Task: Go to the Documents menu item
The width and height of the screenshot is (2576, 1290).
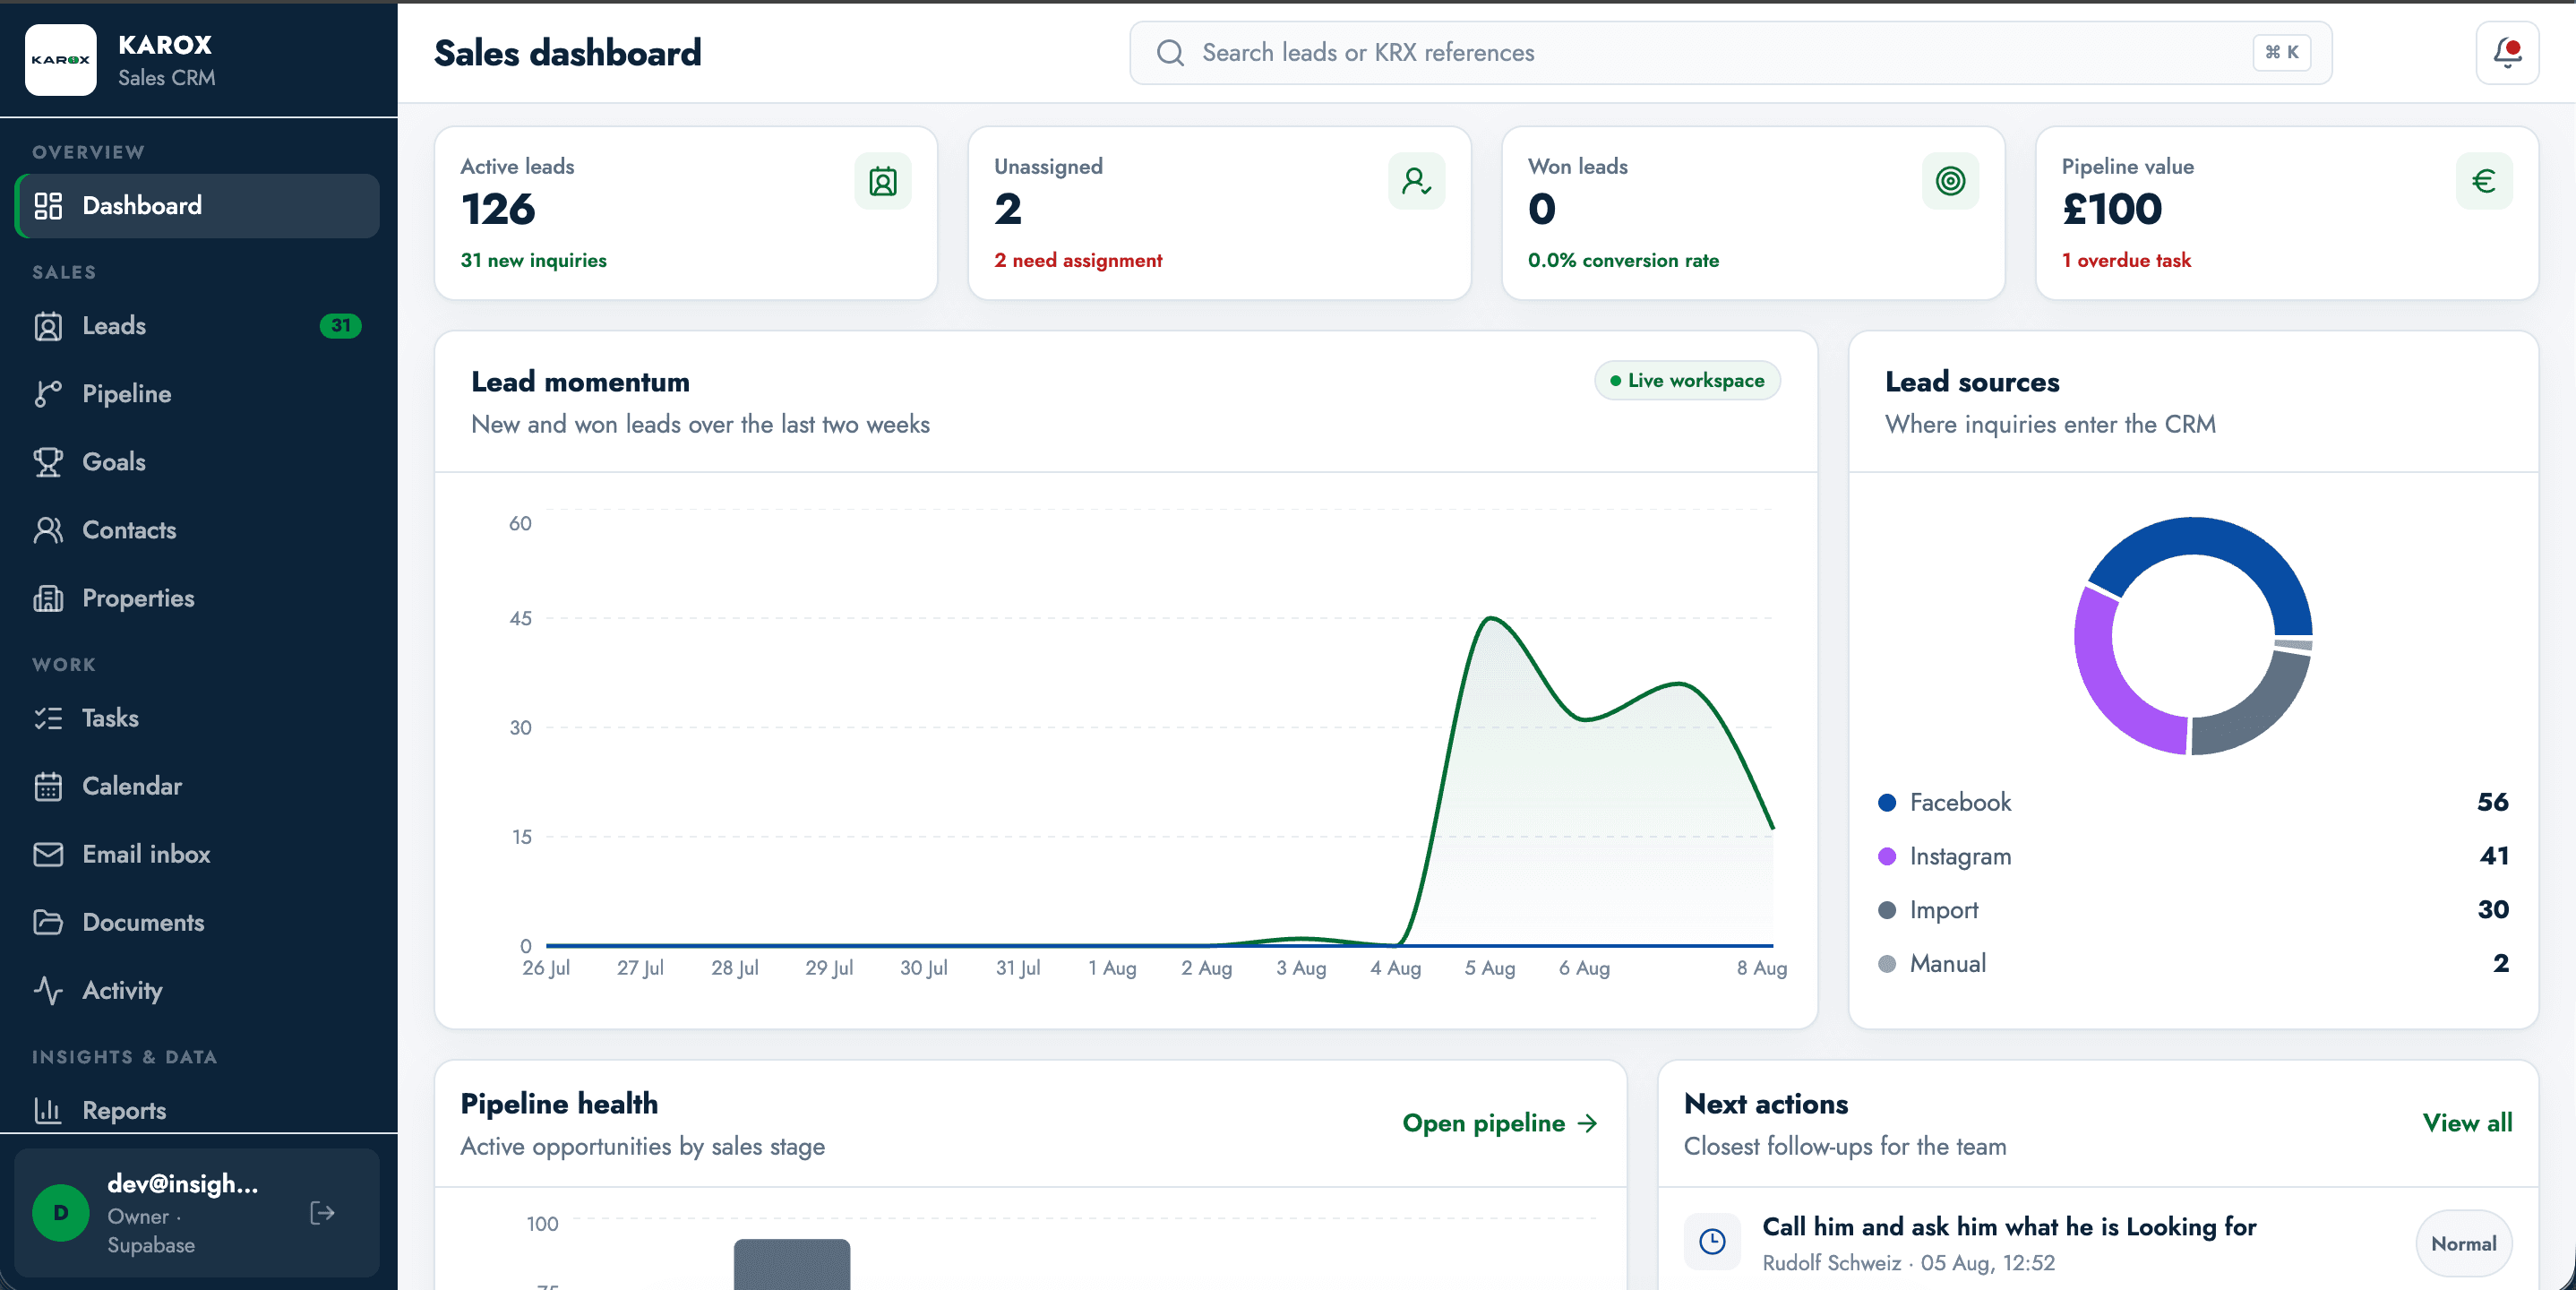Action: tap(197, 922)
